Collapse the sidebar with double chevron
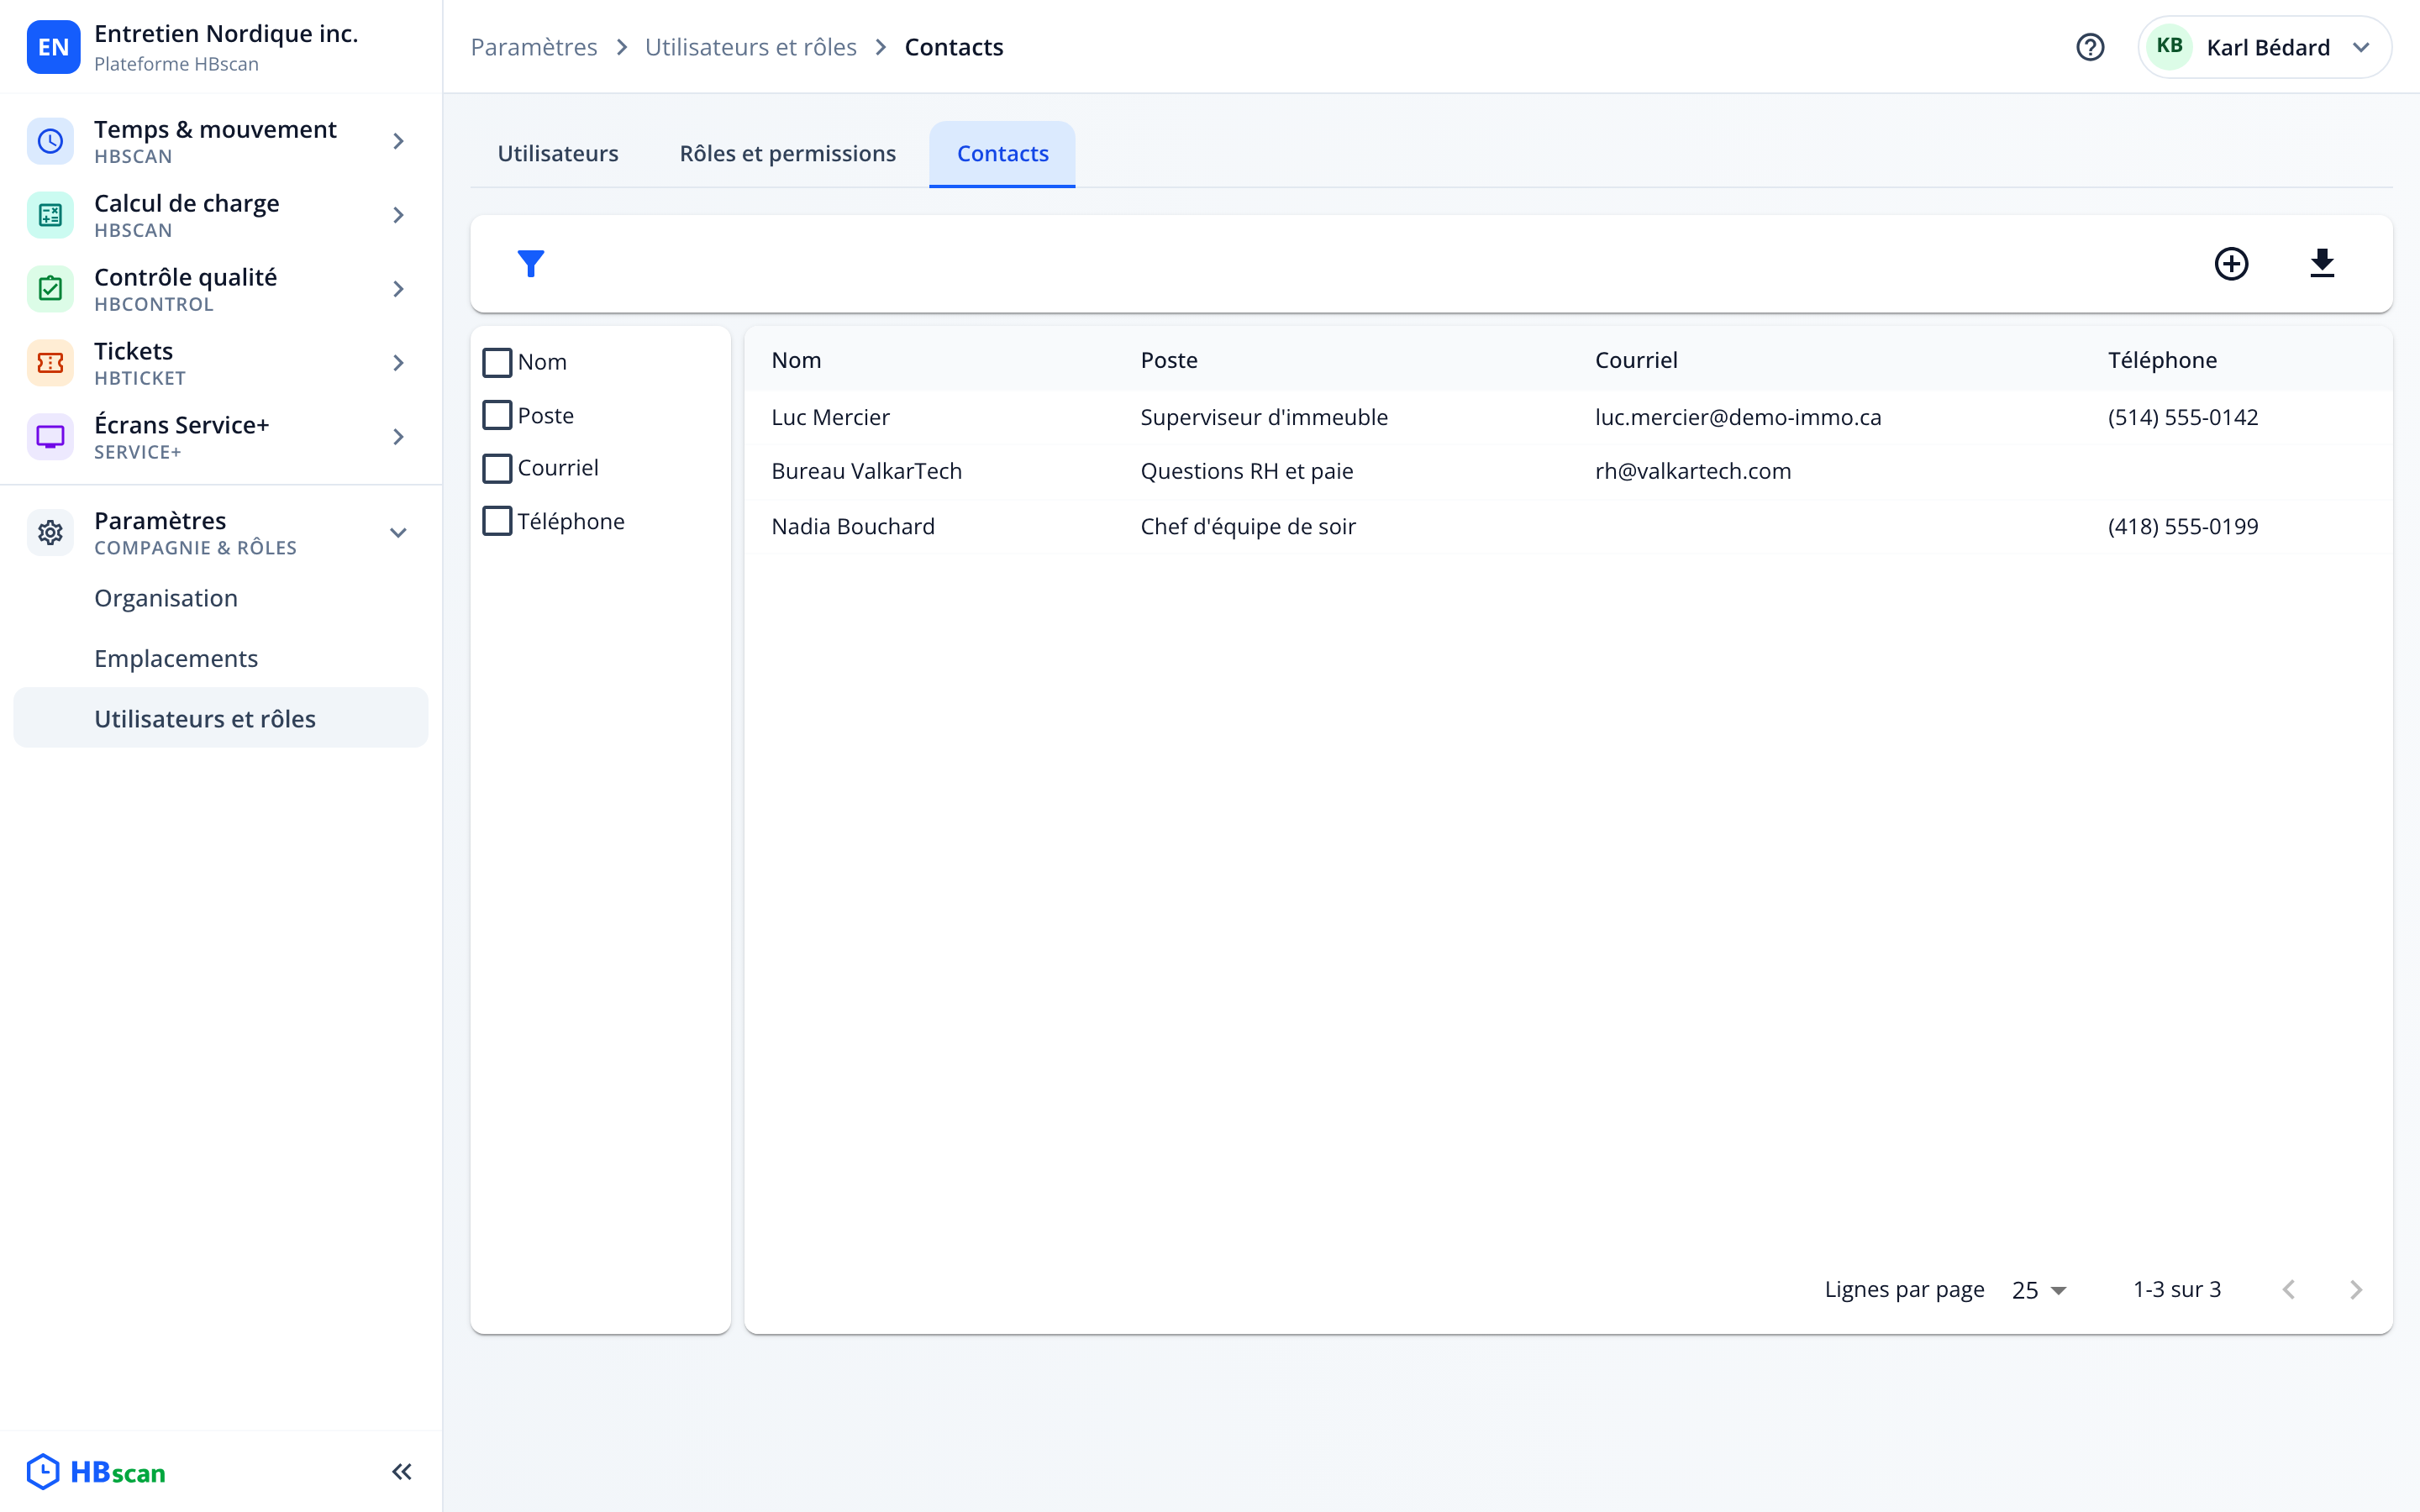2420x1512 pixels. click(402, 1471)
